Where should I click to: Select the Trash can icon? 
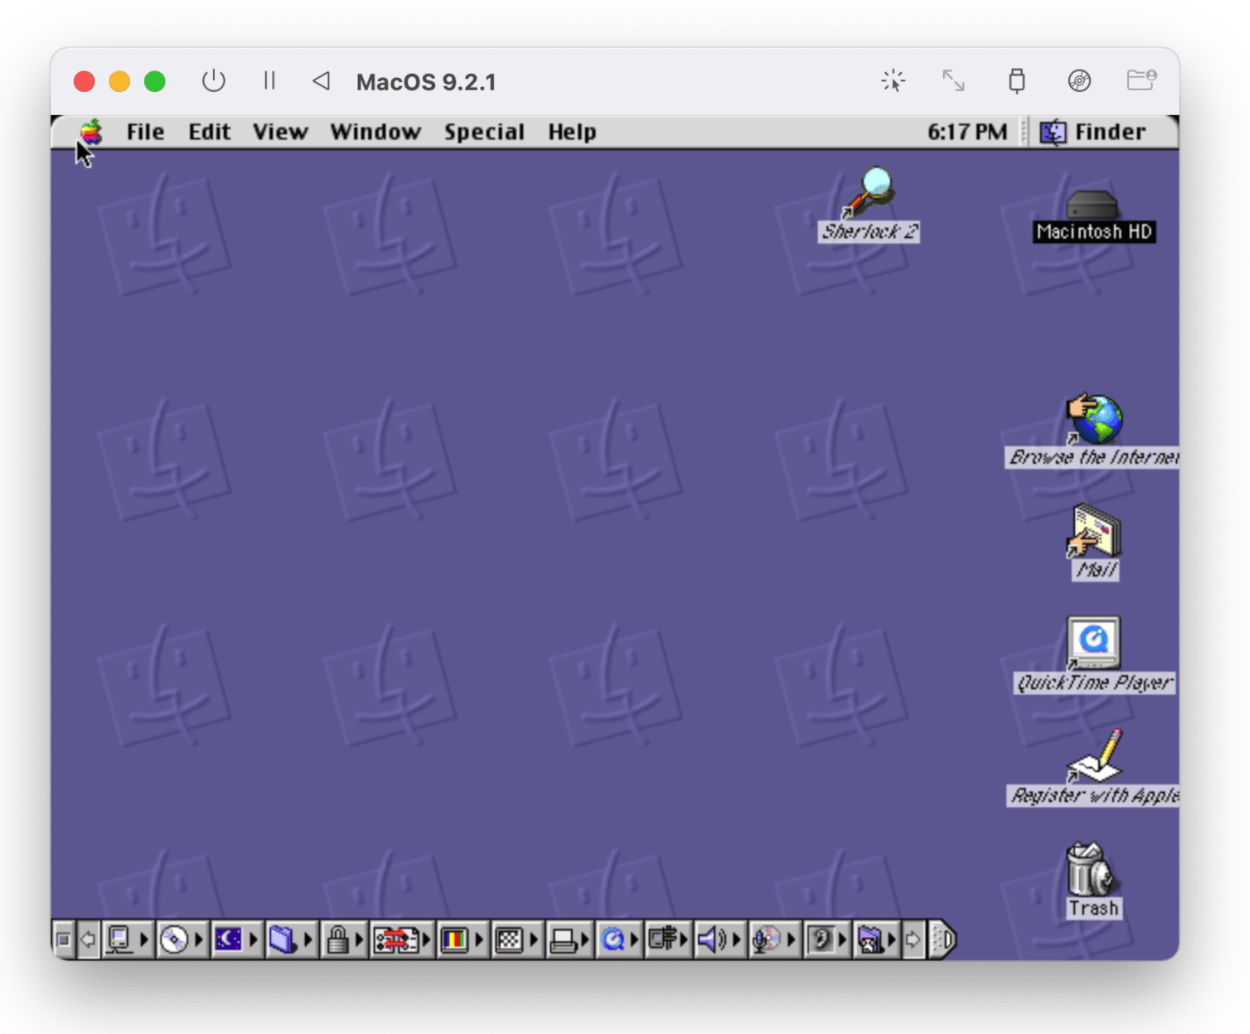pos(1092,868)
